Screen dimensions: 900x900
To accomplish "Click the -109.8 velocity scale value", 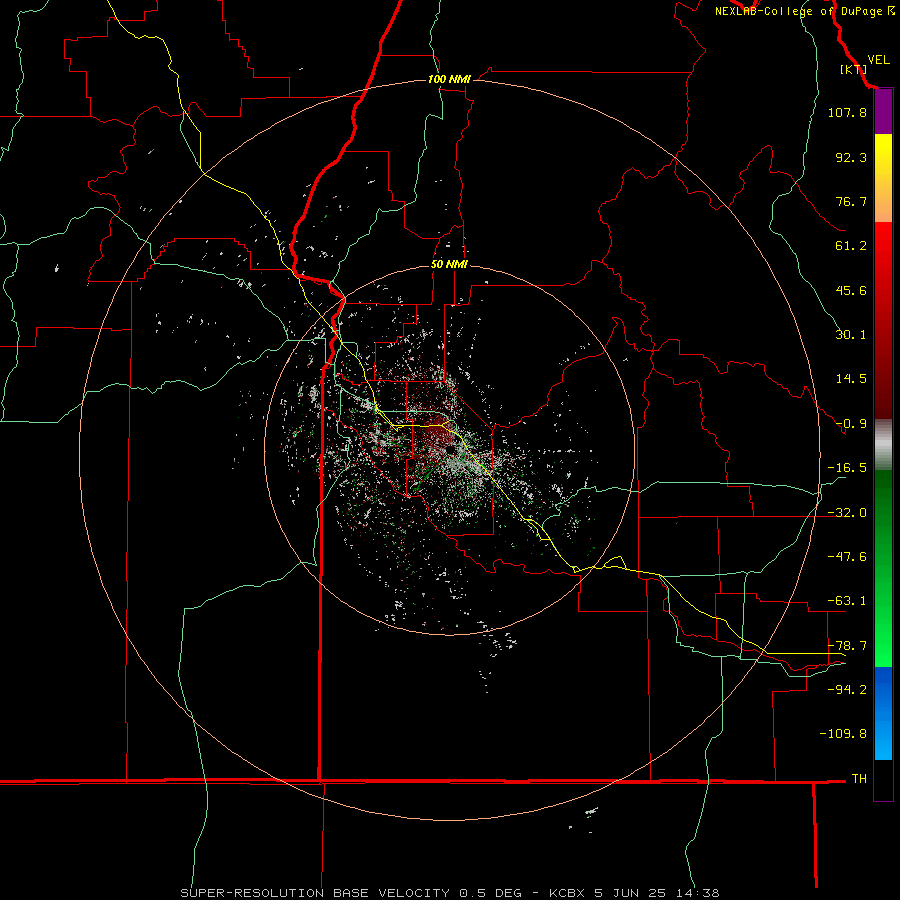I will coord(843,734).
